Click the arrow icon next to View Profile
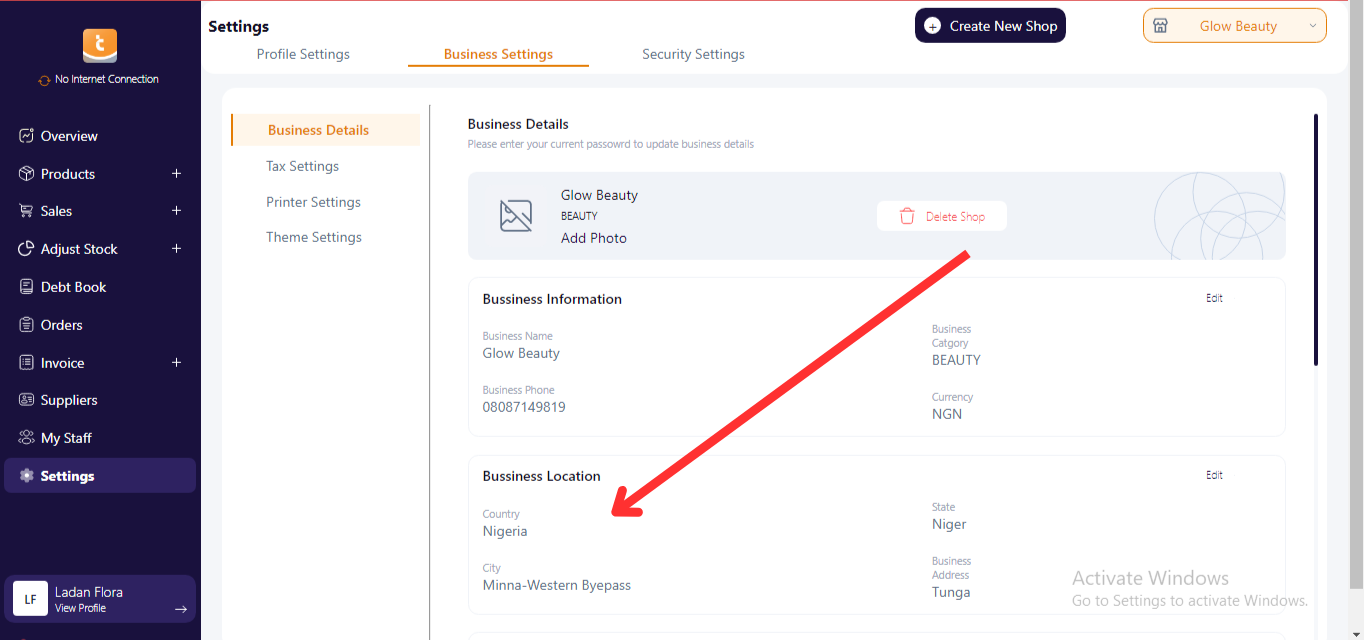The height and width of the screenshot is (640, 1364). pos(181,608)
